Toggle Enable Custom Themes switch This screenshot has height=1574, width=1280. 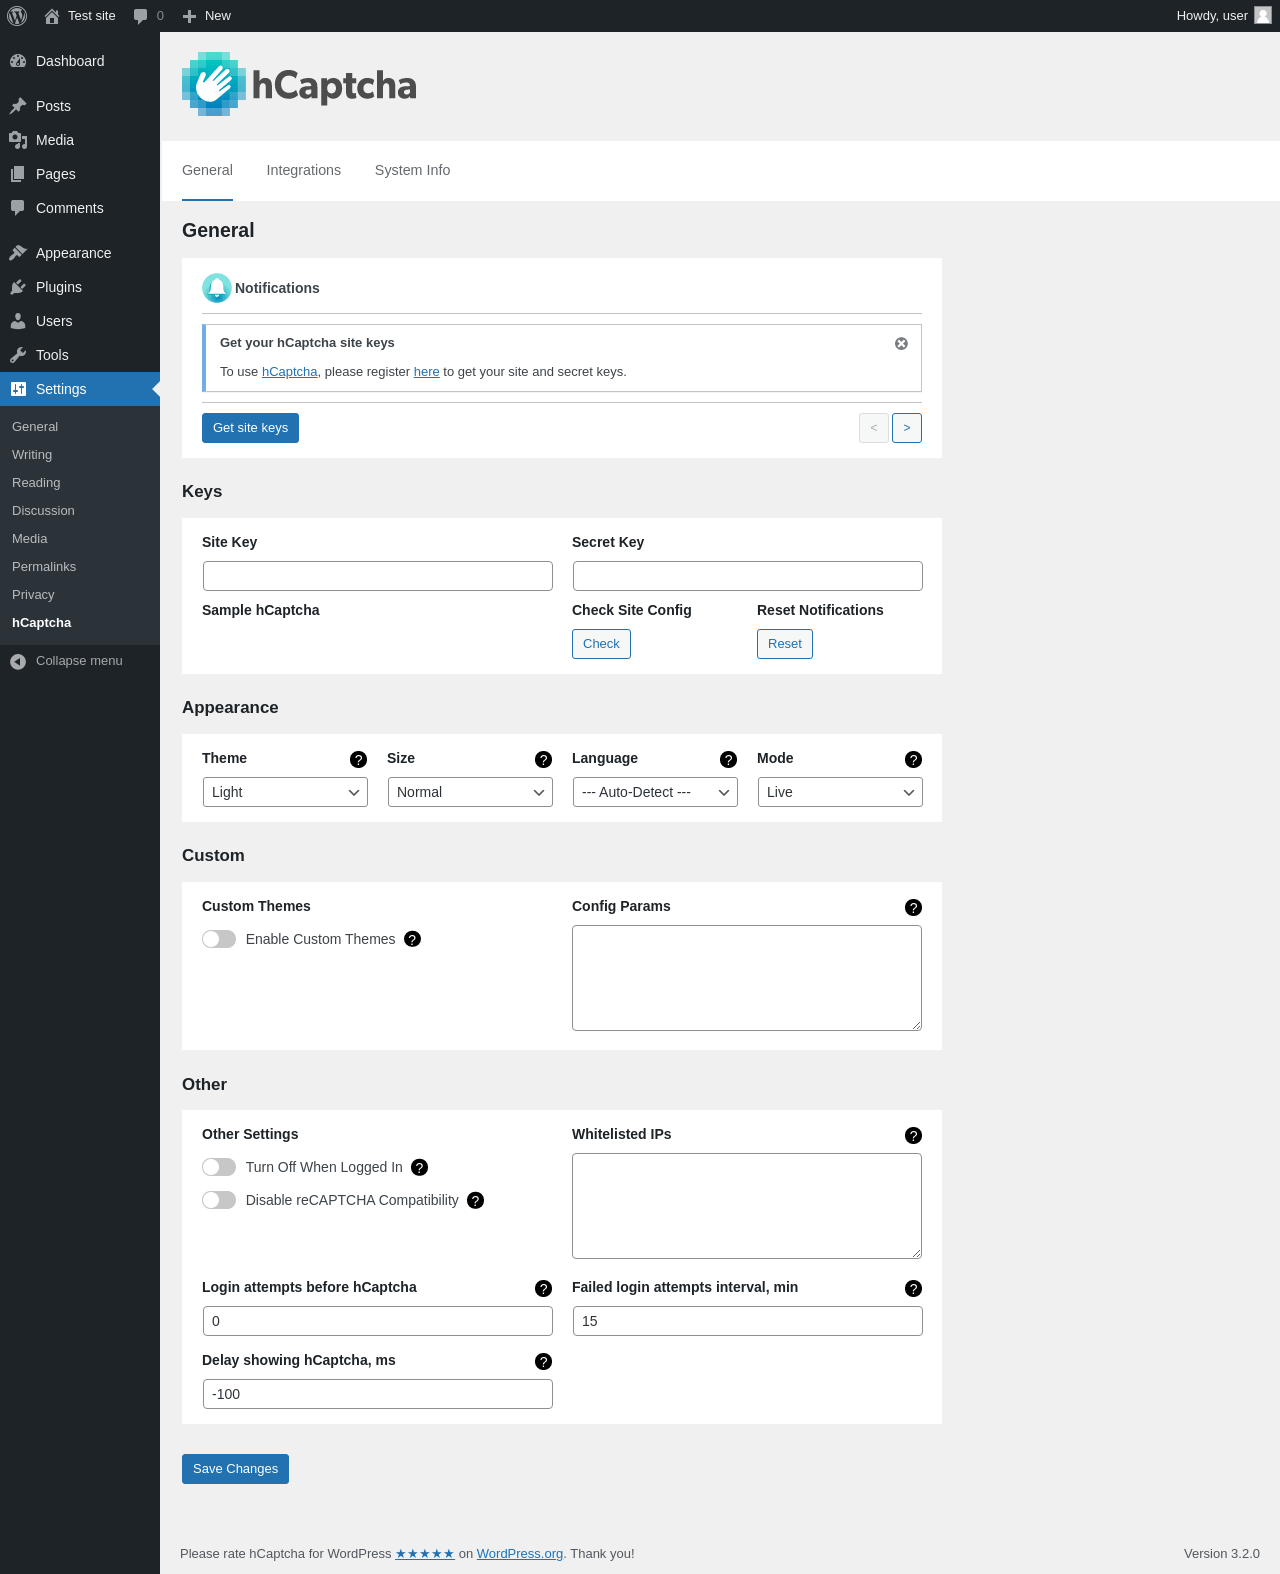pyautogui.click(x=219, y=939)
